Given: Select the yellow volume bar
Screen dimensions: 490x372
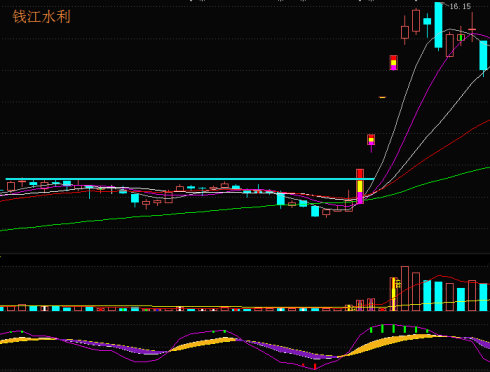Looking at the screenshot, I should pos(394,294).
